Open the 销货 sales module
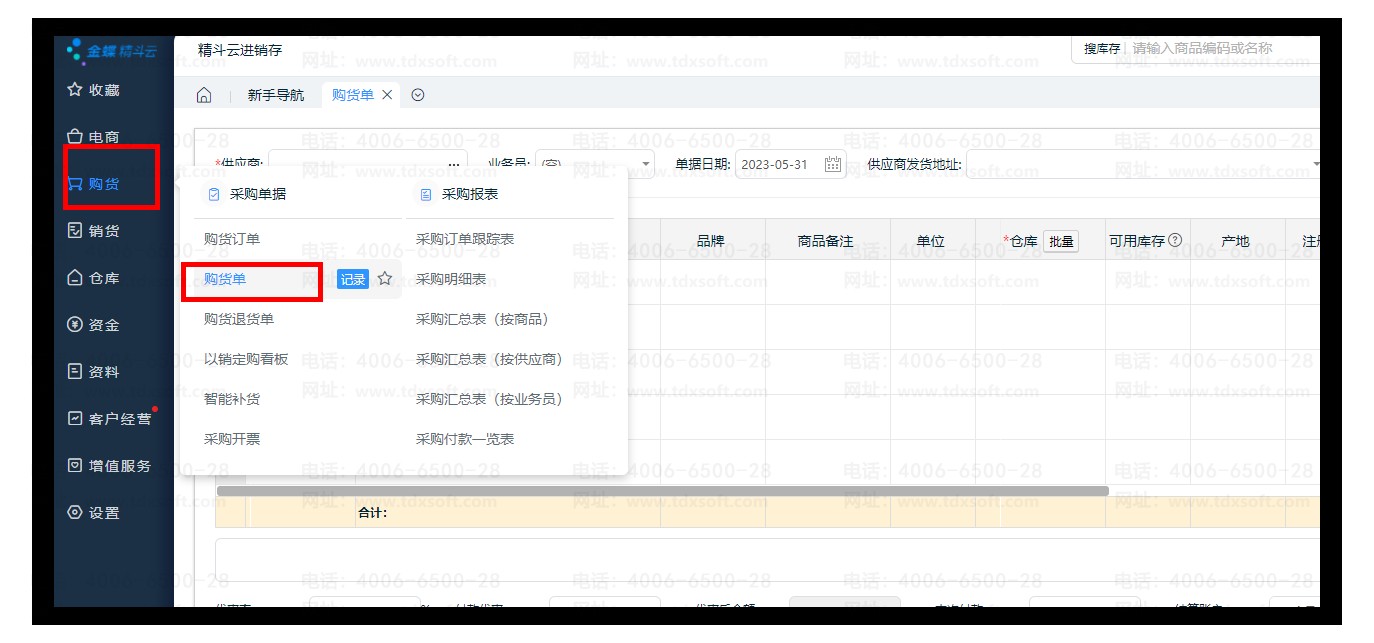Screen dimensions: 1374x643 [x=93, y=231]
